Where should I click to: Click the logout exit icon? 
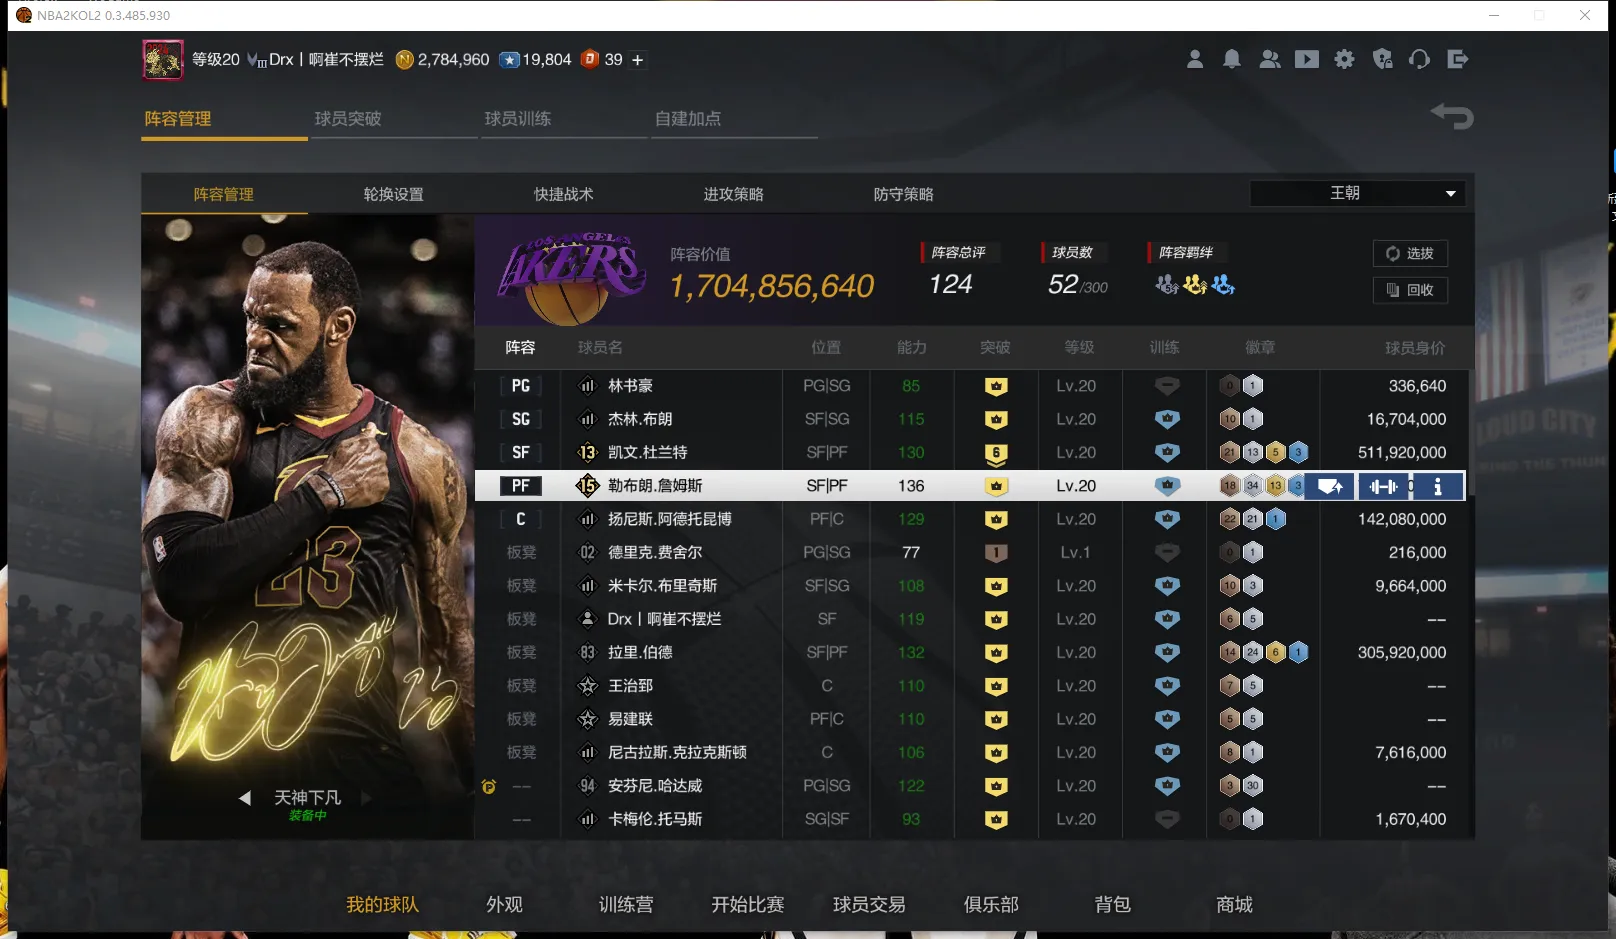1458,60
